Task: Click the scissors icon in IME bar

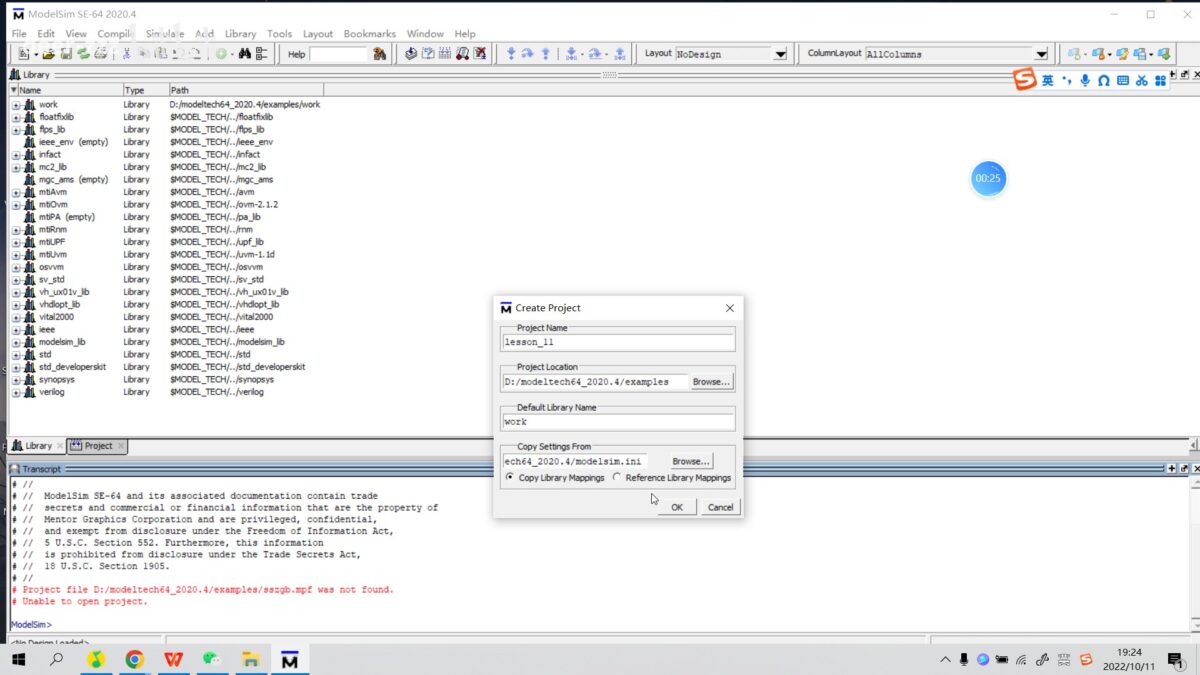Action: tap(1141, 80)
